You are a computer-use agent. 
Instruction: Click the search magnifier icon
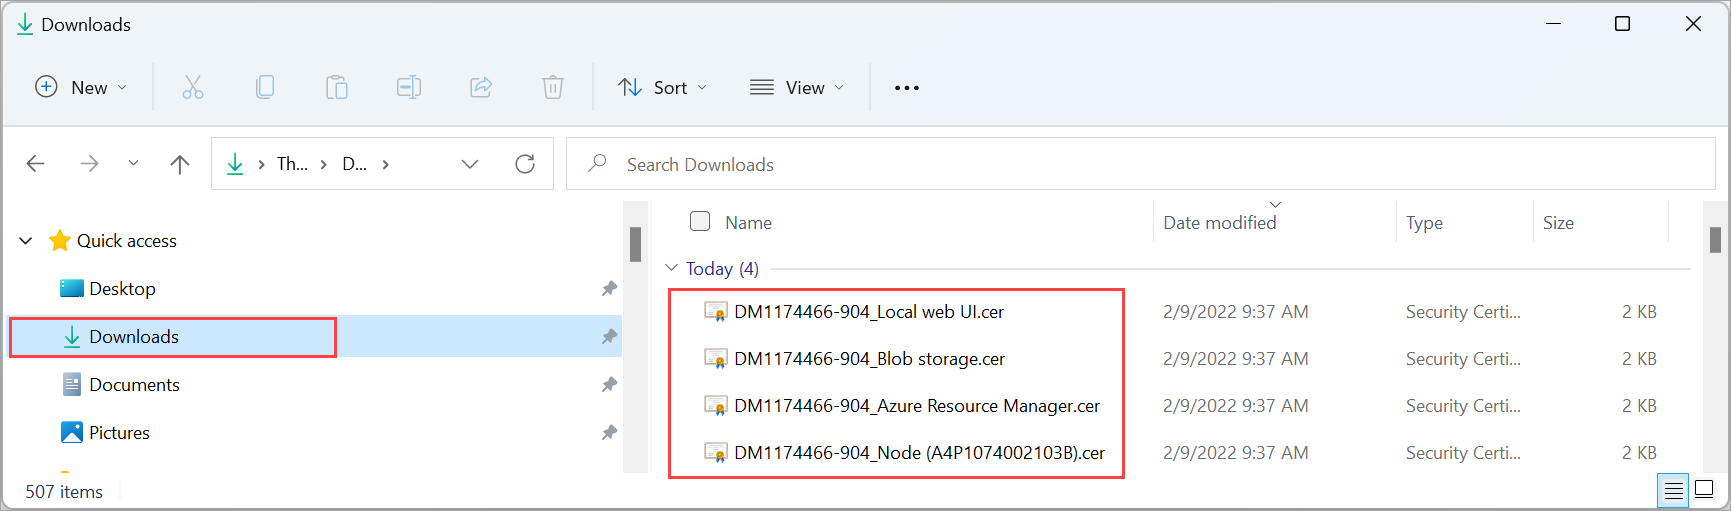[x=597, y=163]
